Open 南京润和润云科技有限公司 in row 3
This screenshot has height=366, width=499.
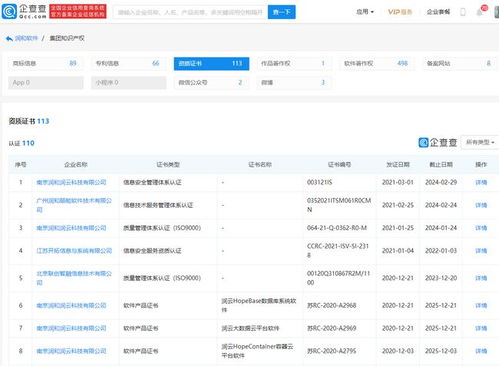point(71,228)
